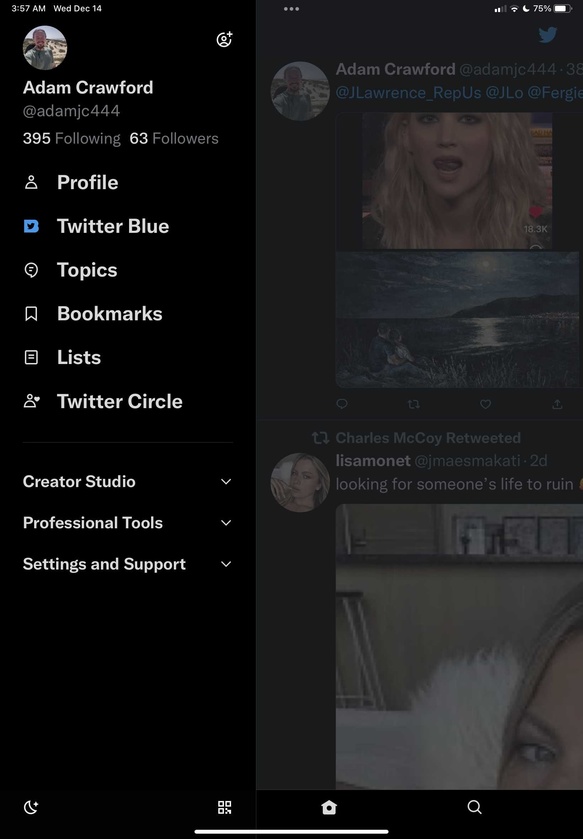The width and height of the screenshot is (583, 839).
Task: Open the lake painting image in the tweet
Action: [x=457, y=319]
